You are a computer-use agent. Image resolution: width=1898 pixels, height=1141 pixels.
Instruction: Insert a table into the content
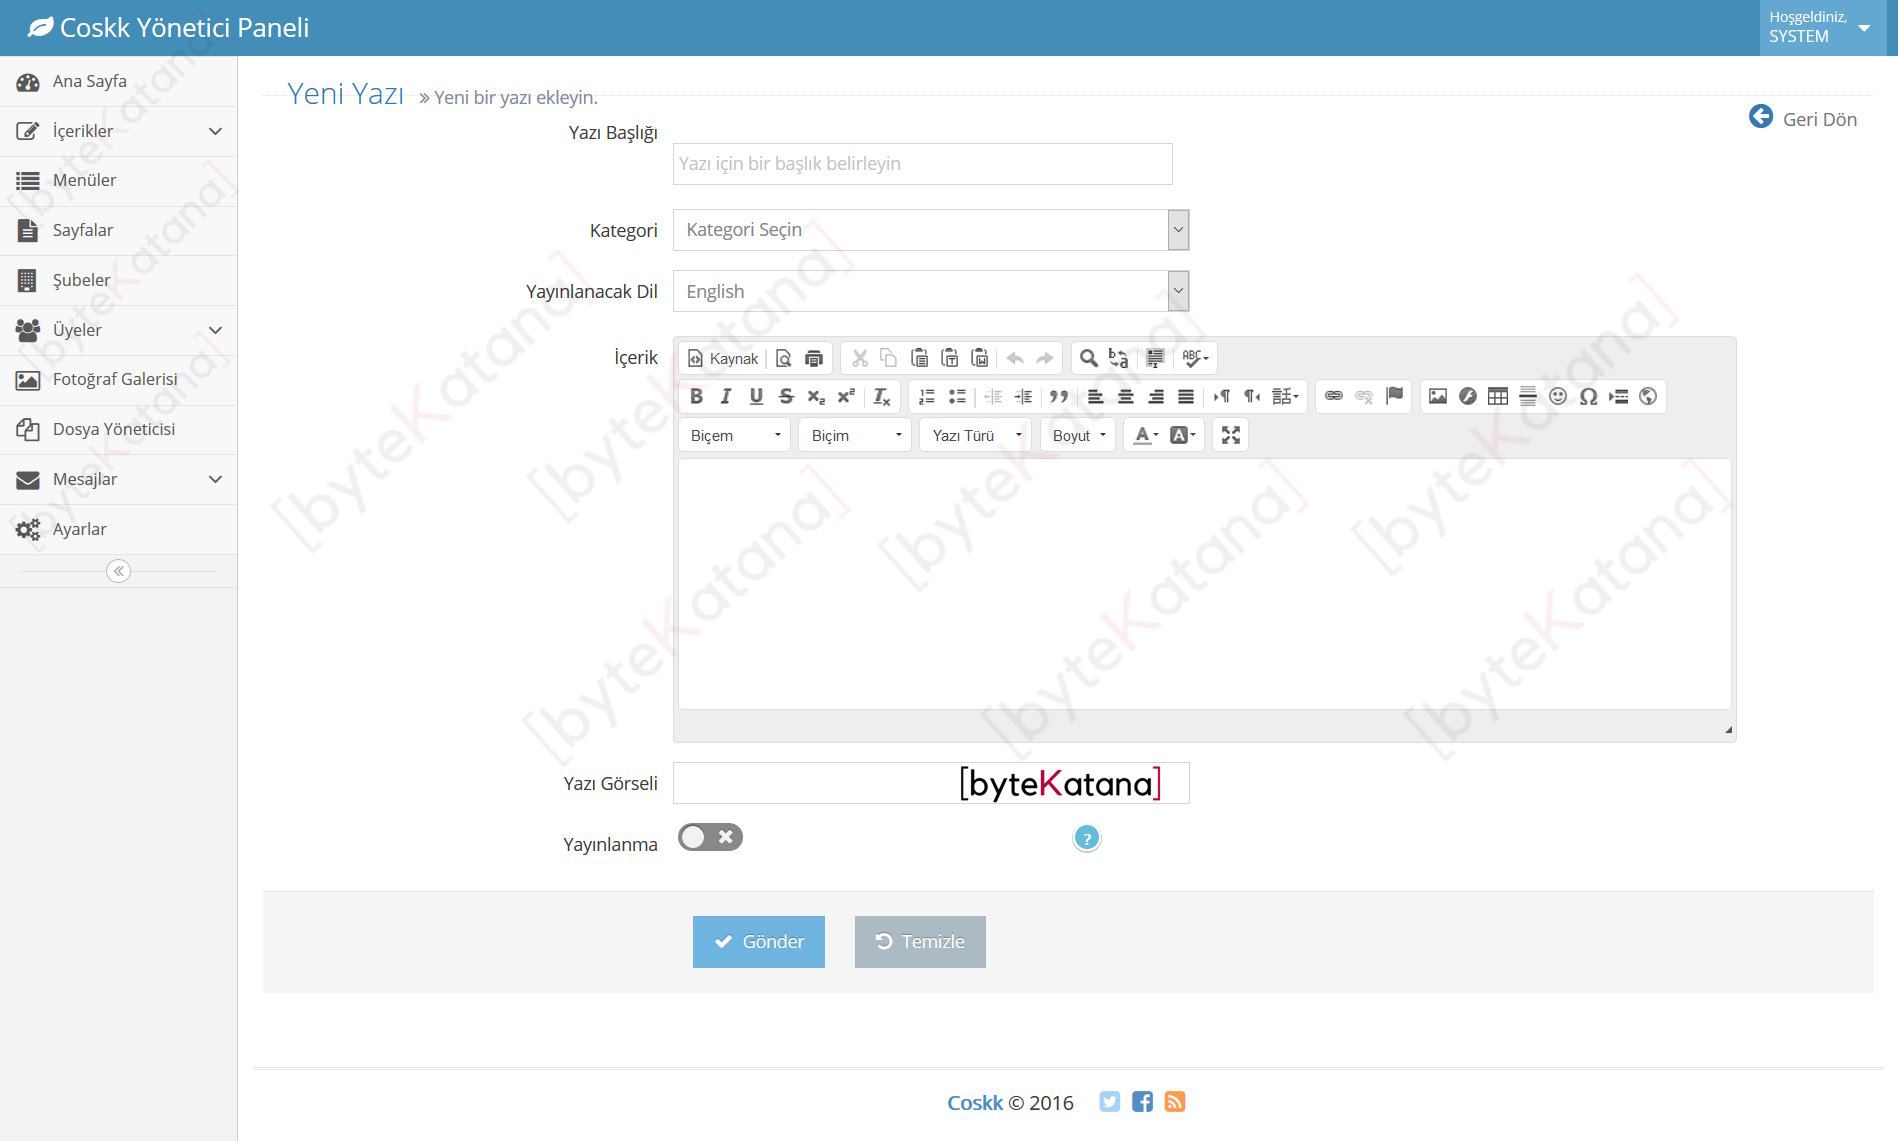tap(1497, 397)
